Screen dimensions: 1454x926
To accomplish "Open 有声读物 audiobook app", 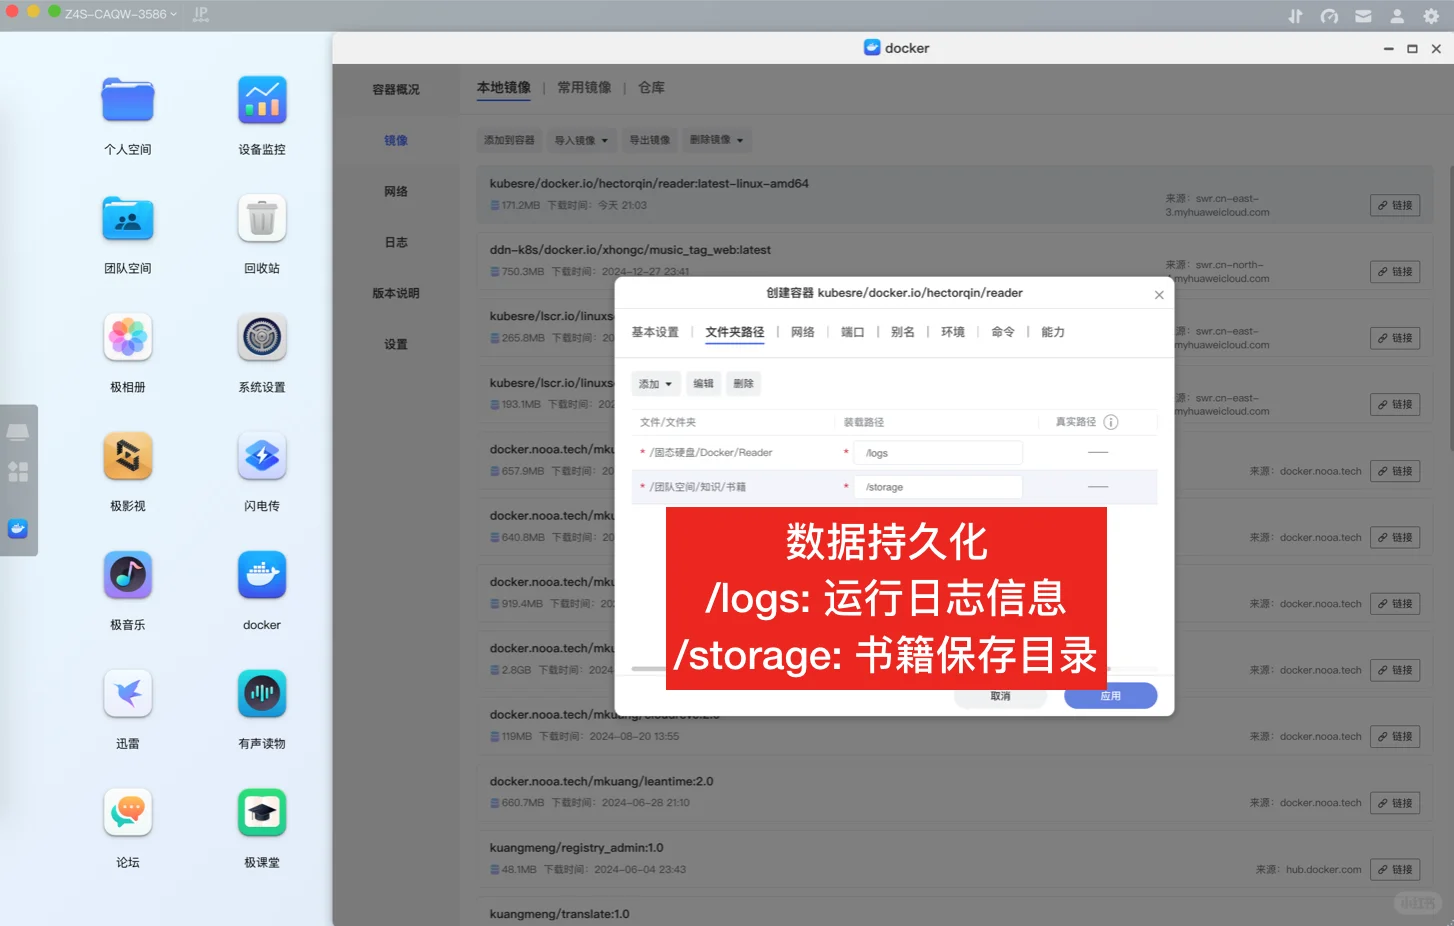I will (262, 694).
